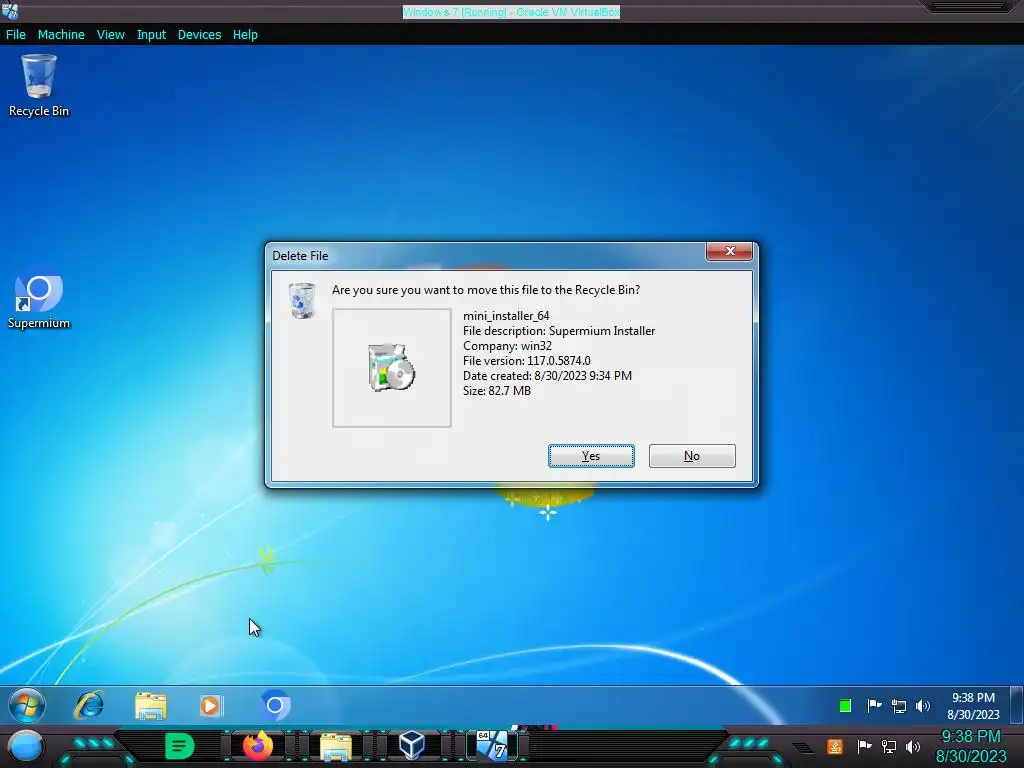
Task: Open guest clock showing 9:38 PM
Action: coord(973,706)
